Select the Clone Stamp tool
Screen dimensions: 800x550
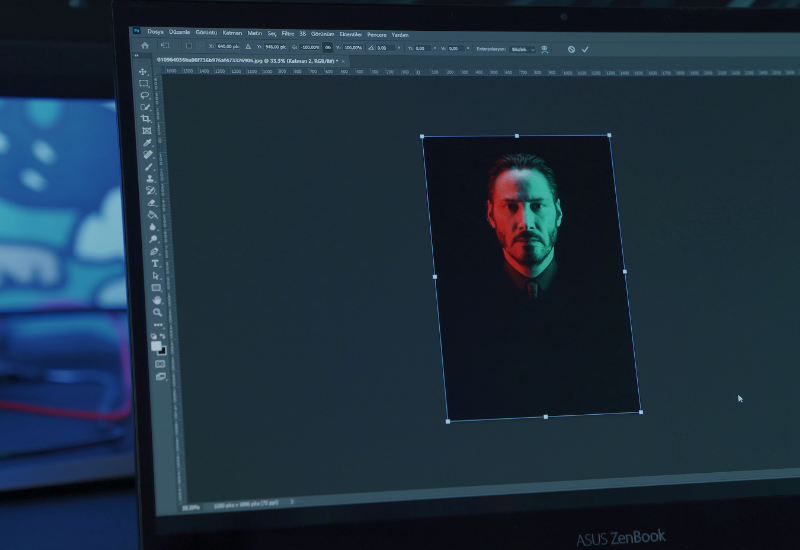pos(150,179)
